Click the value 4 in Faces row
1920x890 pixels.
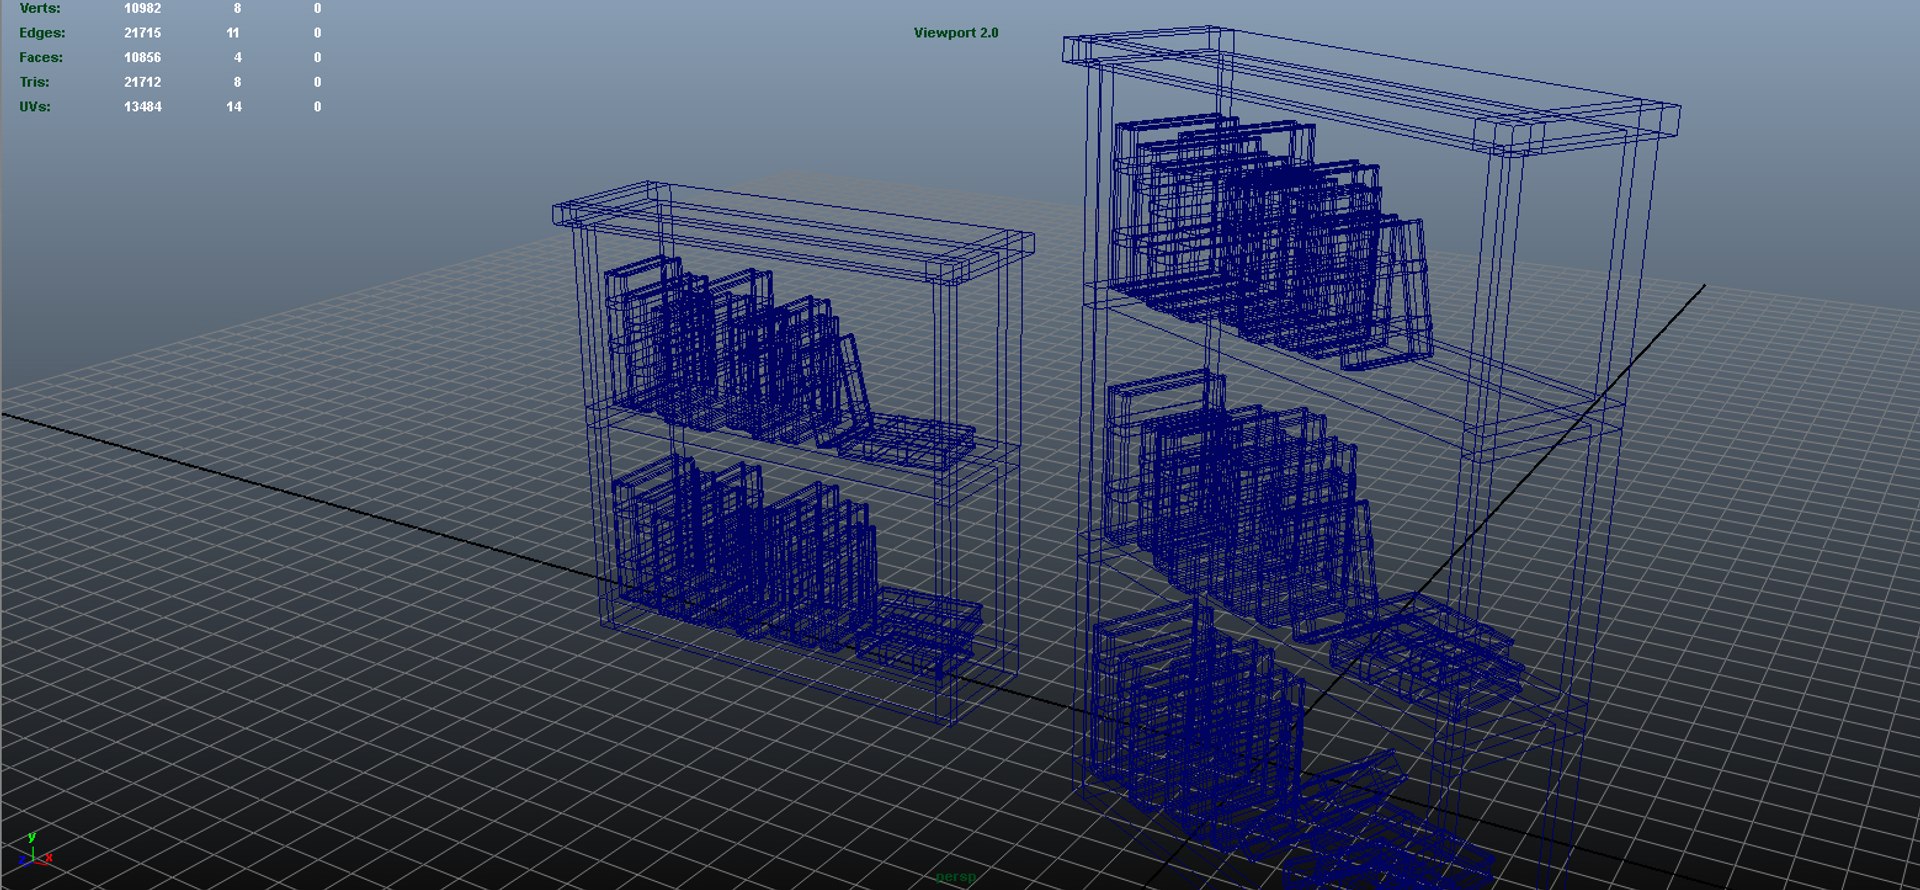pyautogui.click(x=238, y=58)
